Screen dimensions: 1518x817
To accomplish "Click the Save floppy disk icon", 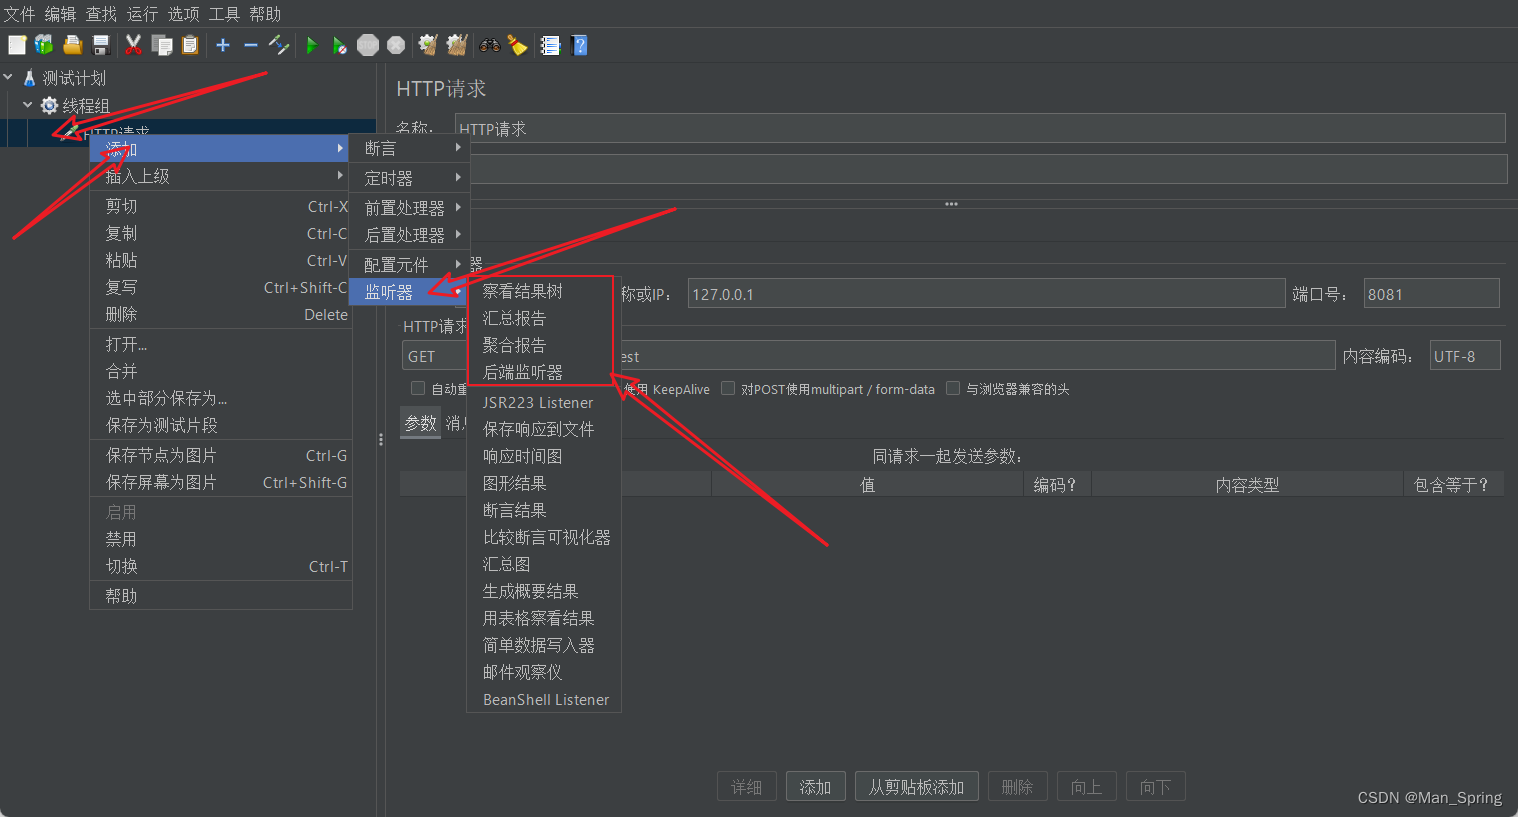I will pyautogui.click(x=100, y=45).
